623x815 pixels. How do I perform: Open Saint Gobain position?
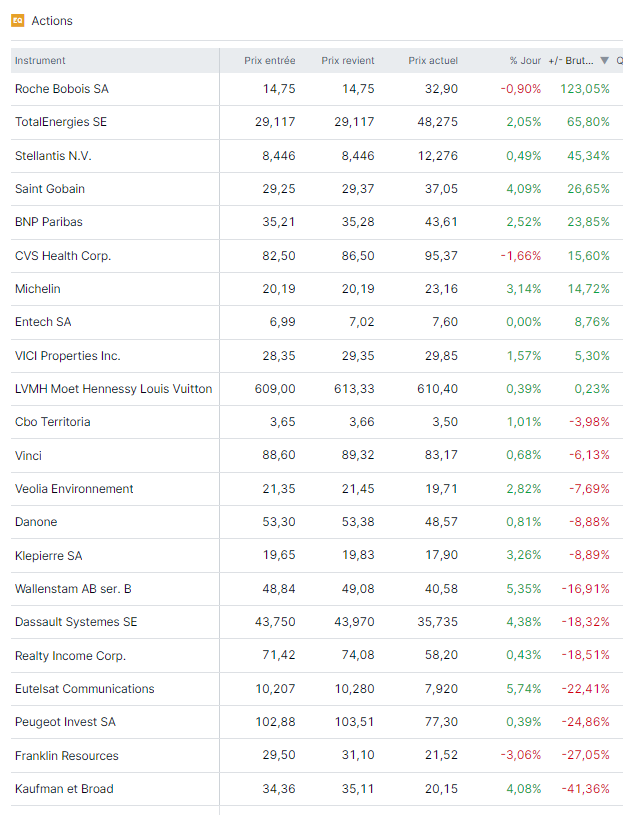click(50, 189)
